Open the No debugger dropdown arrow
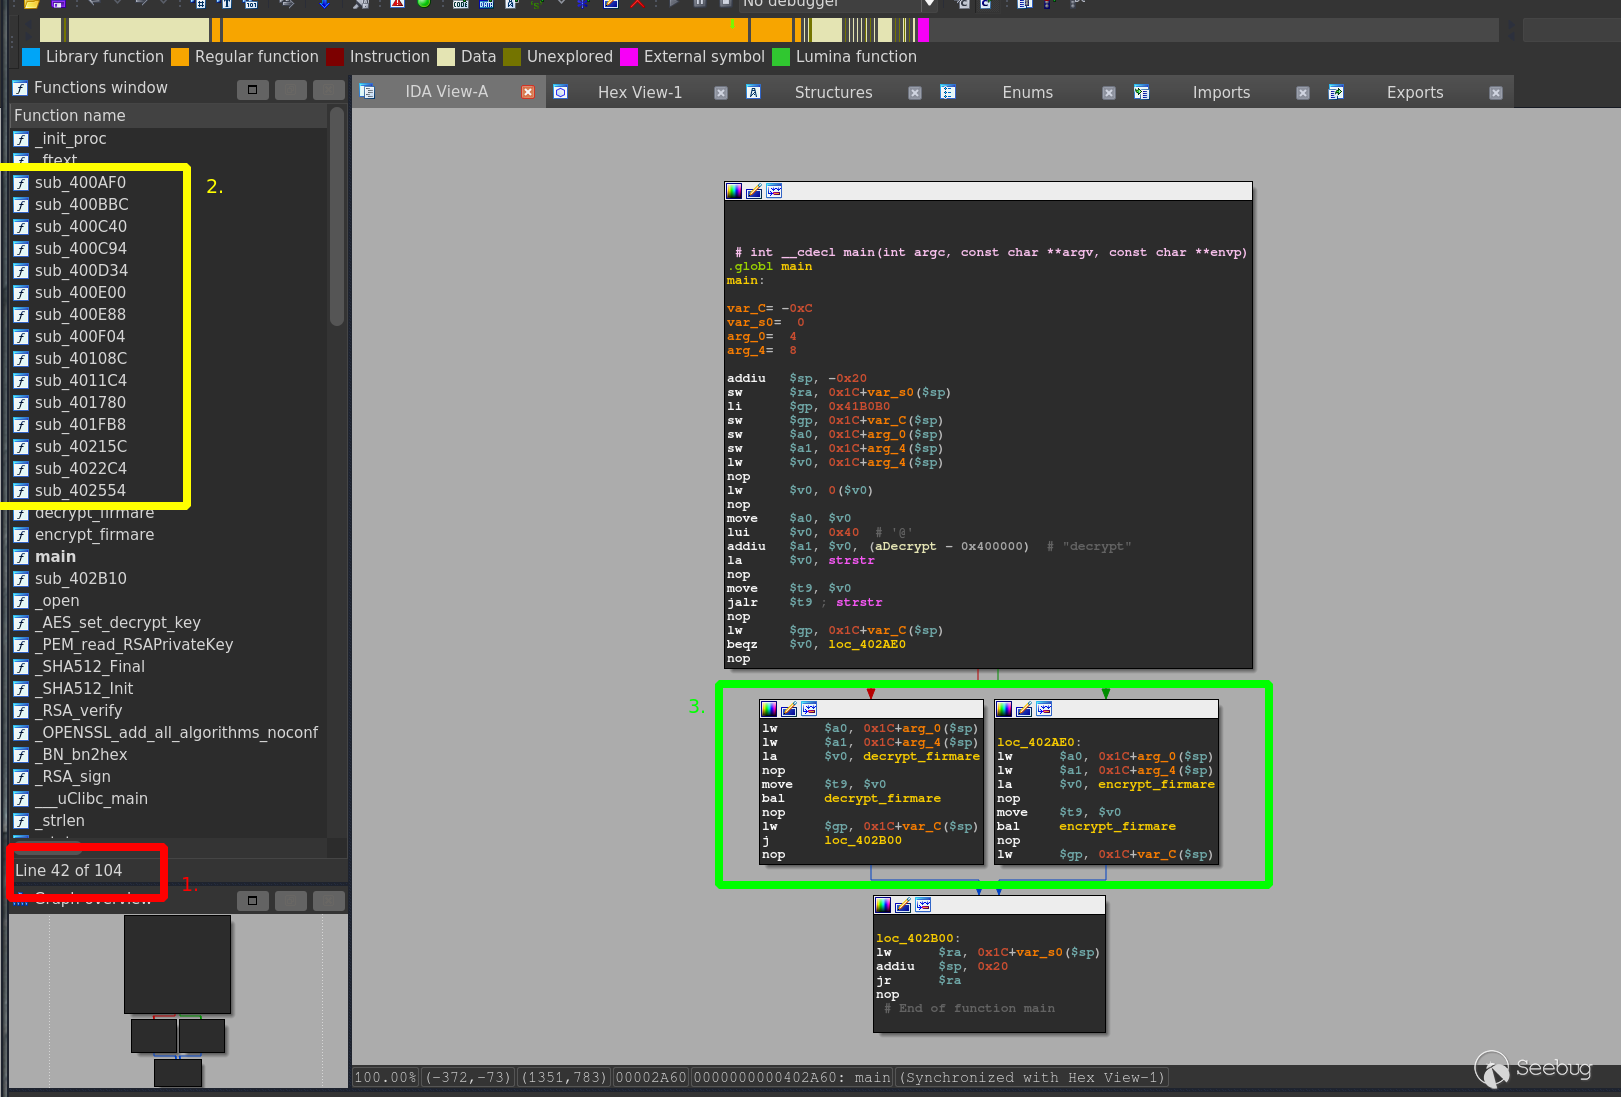The height and width of the screenshot is (1097, 1621). 929,4
